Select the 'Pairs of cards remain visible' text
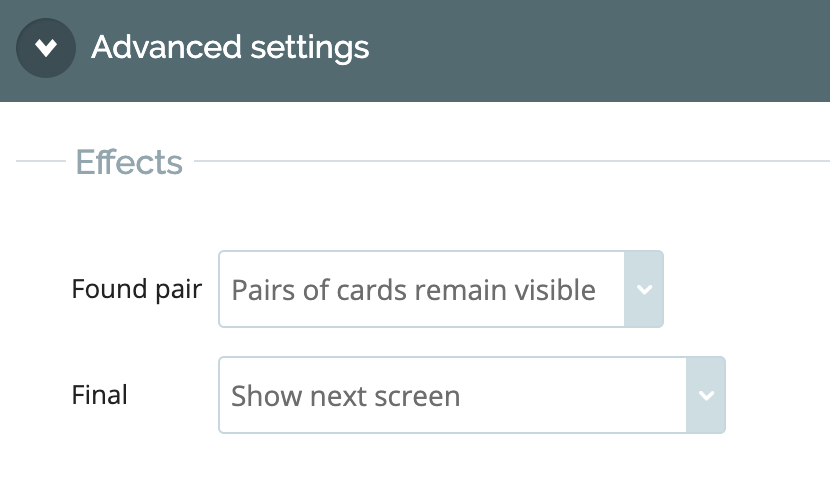Image resolution: width=830 pixels, height=504 pixels. (413, 290)
